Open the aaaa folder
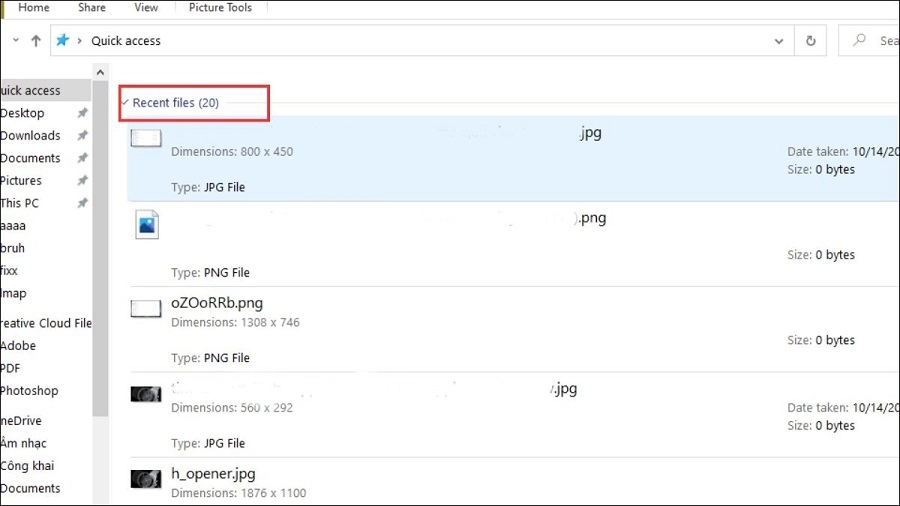This screenshot has width=900, height=506. [13, 225]
